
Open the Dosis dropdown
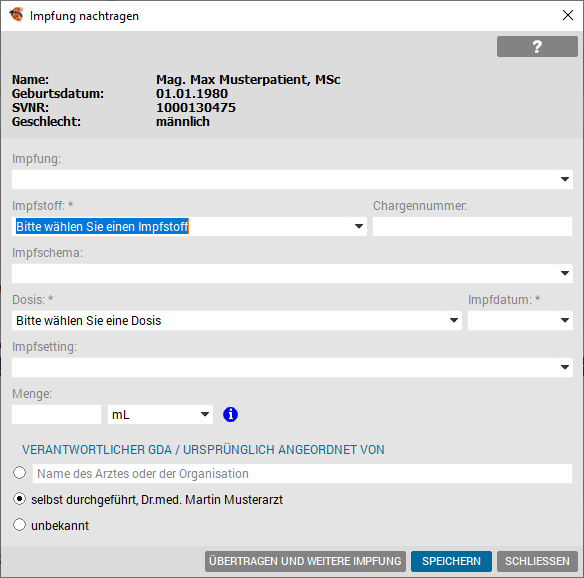(x=454, y=320)
